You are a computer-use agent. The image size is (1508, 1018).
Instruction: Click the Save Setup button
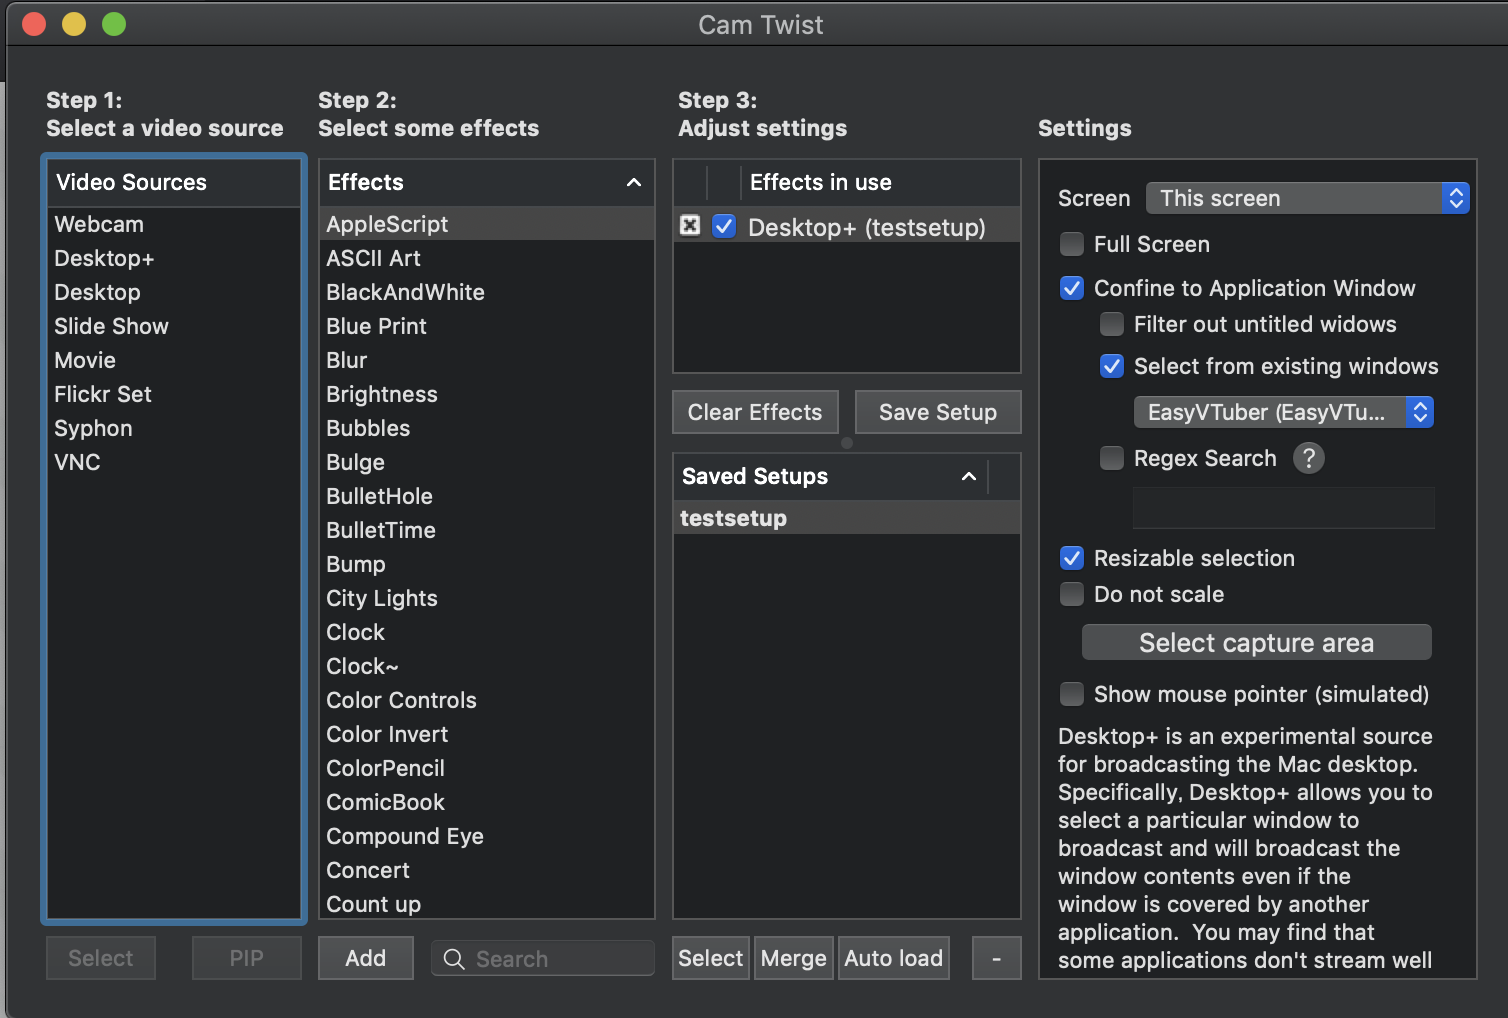937,412
